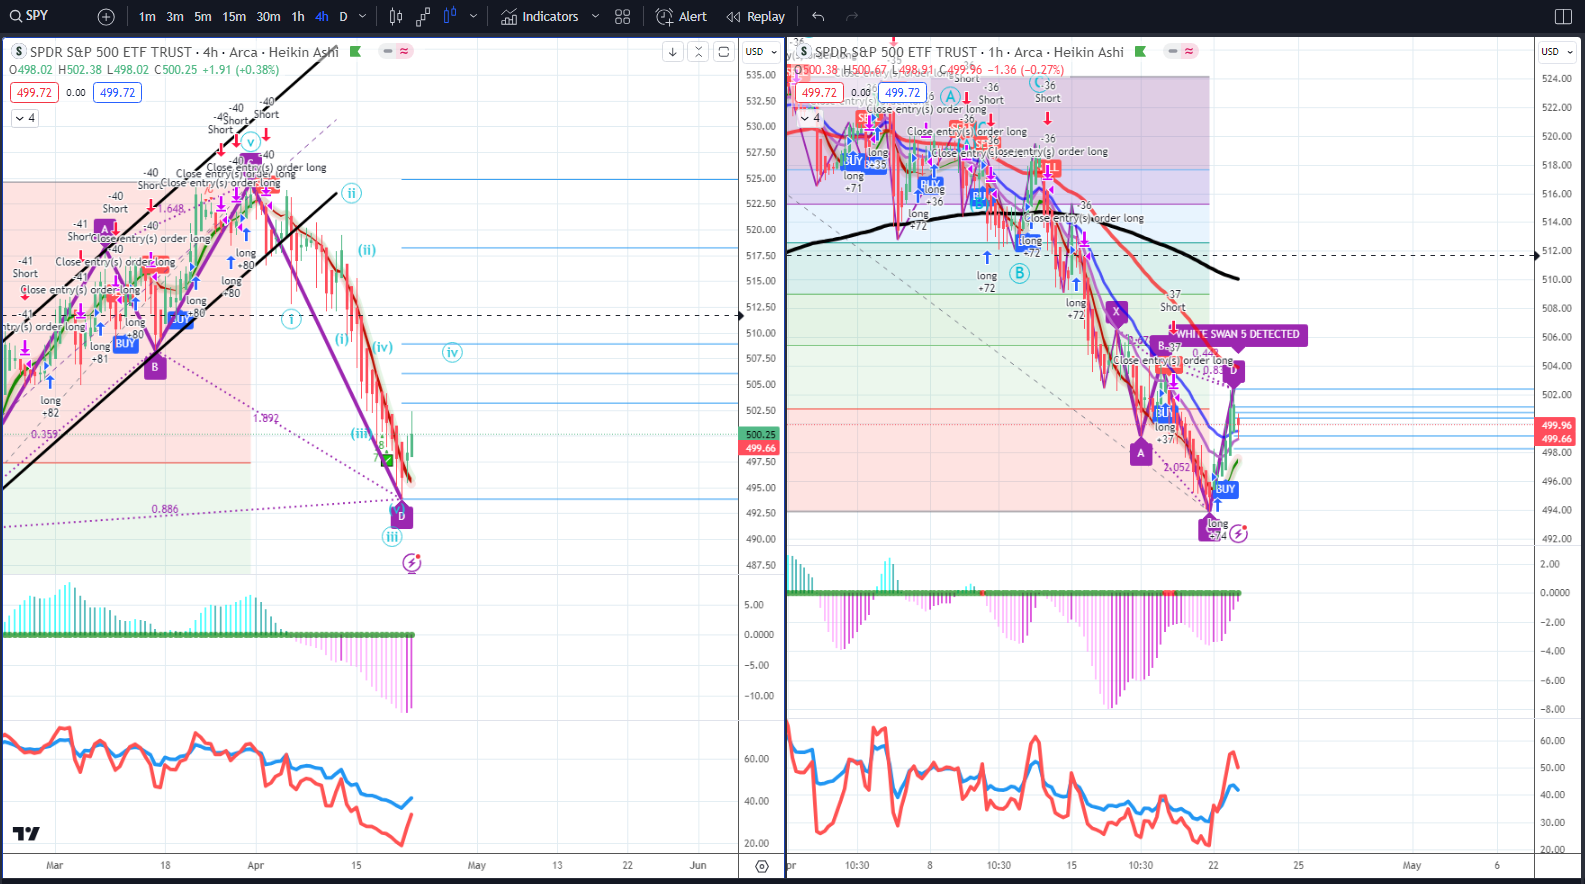Click the right chart 499.96 red price label
This screenshot has height=884, width=1585.
[x=1556, y=425]
